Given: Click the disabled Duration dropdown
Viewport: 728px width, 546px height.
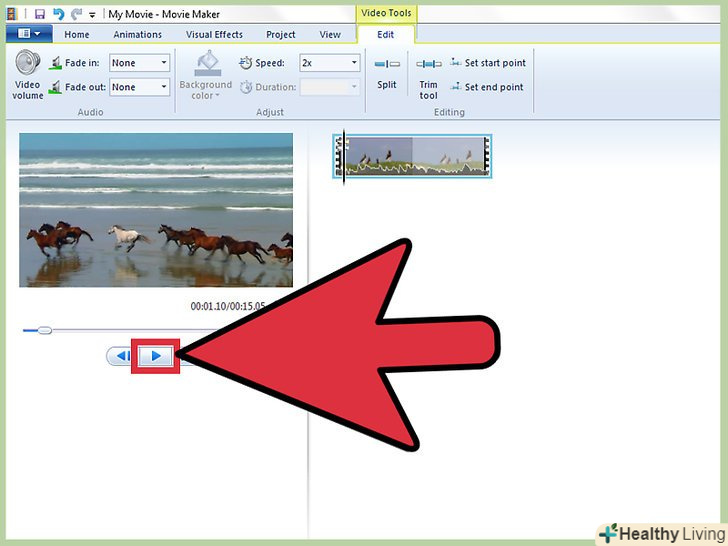Looking at the screenshot, I should pos(330,87).
